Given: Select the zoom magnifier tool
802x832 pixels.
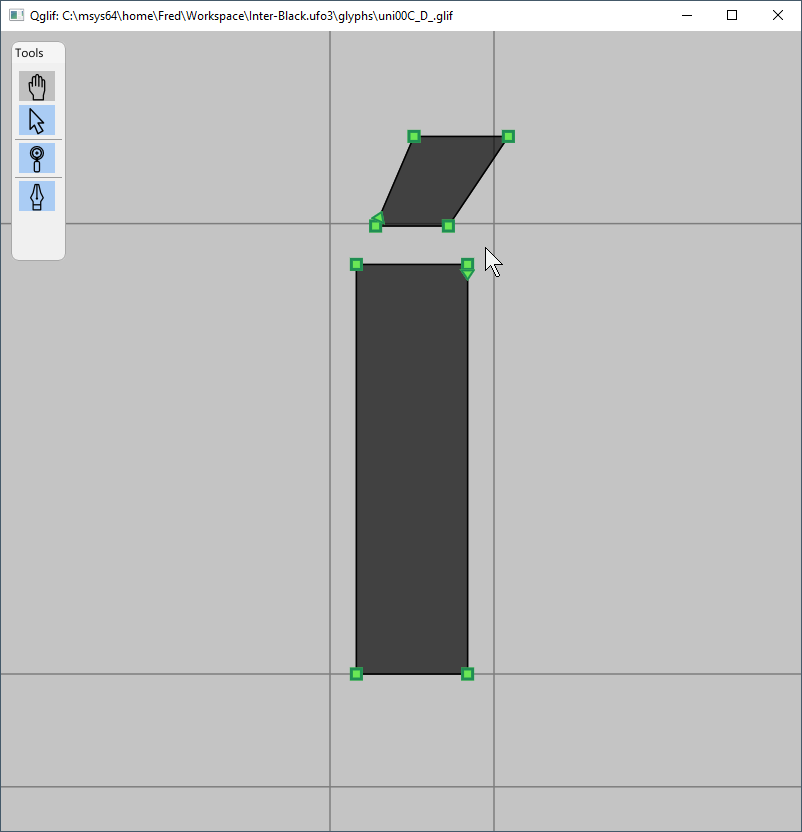Looking at the screenshot, I should click(x=37, y=158).
